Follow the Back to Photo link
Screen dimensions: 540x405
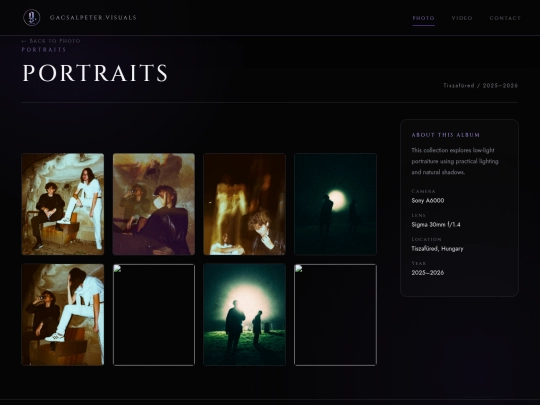pos(51,41)
